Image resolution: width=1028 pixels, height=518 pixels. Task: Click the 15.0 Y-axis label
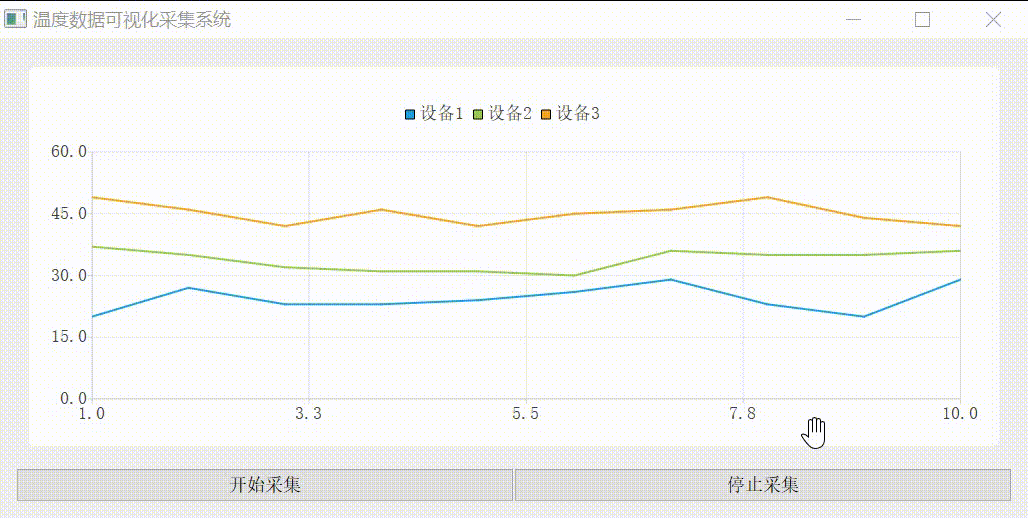pyautogui.click(x=69, y=337)
